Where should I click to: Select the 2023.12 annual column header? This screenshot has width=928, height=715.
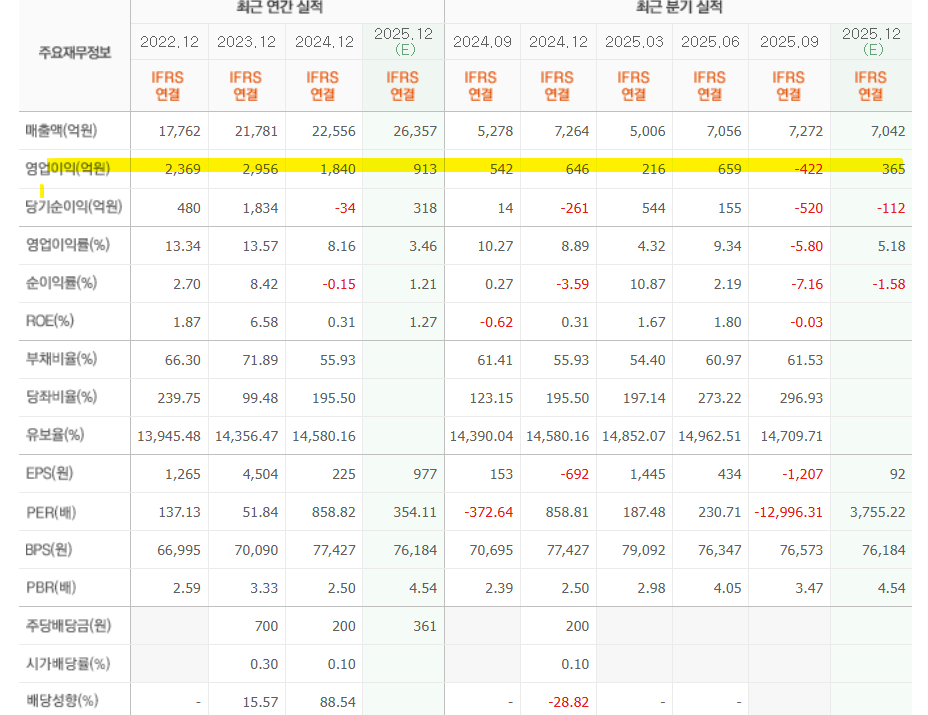tap(246, 42)
